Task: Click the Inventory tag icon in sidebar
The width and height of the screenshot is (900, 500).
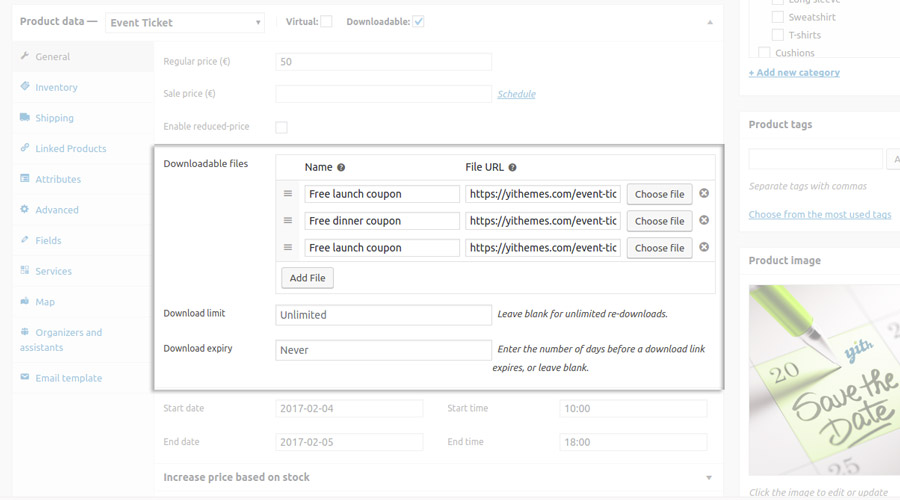Action: click(x=25, y=87)
